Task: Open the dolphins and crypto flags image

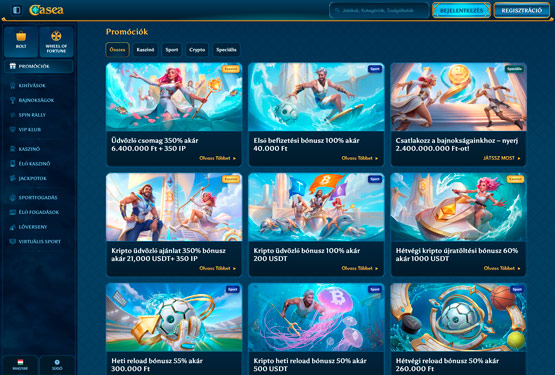Action: pyautogui.click(x=316, y=207)
